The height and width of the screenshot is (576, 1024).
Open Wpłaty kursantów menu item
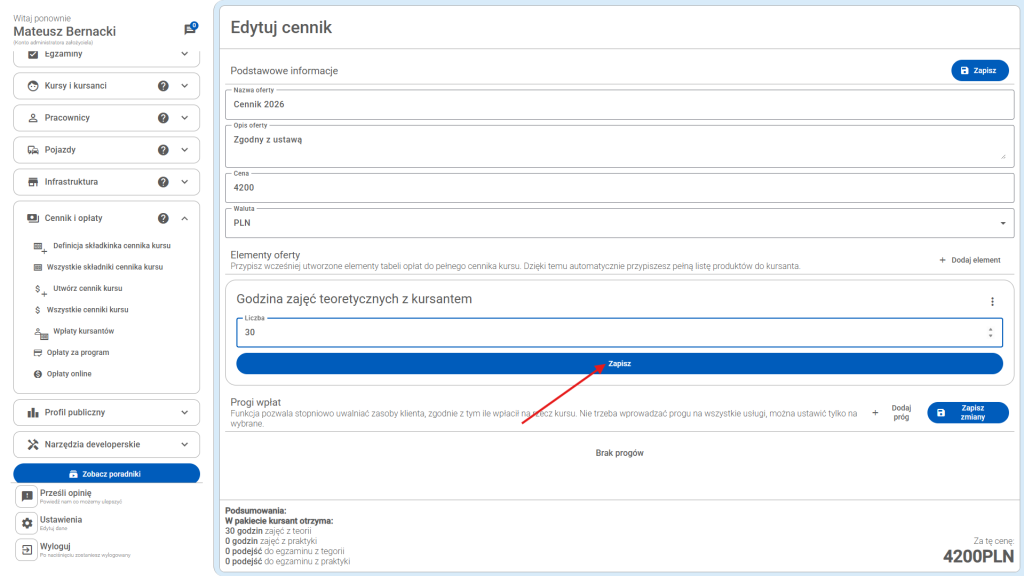[x=83, y=331]
